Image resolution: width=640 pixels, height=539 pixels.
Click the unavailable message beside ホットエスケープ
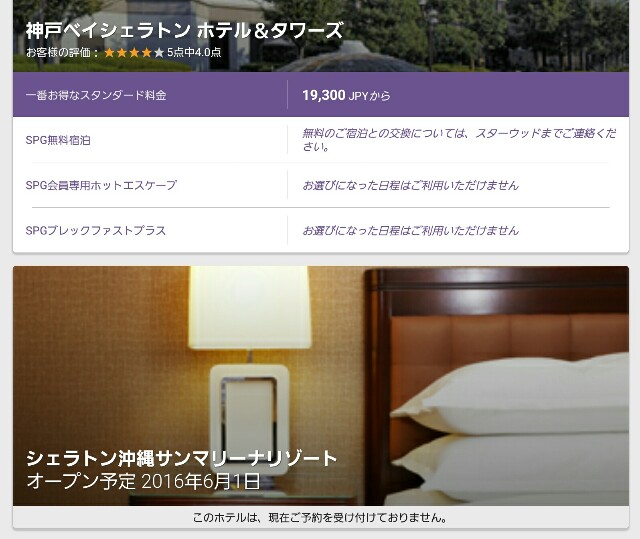[410, 185]
